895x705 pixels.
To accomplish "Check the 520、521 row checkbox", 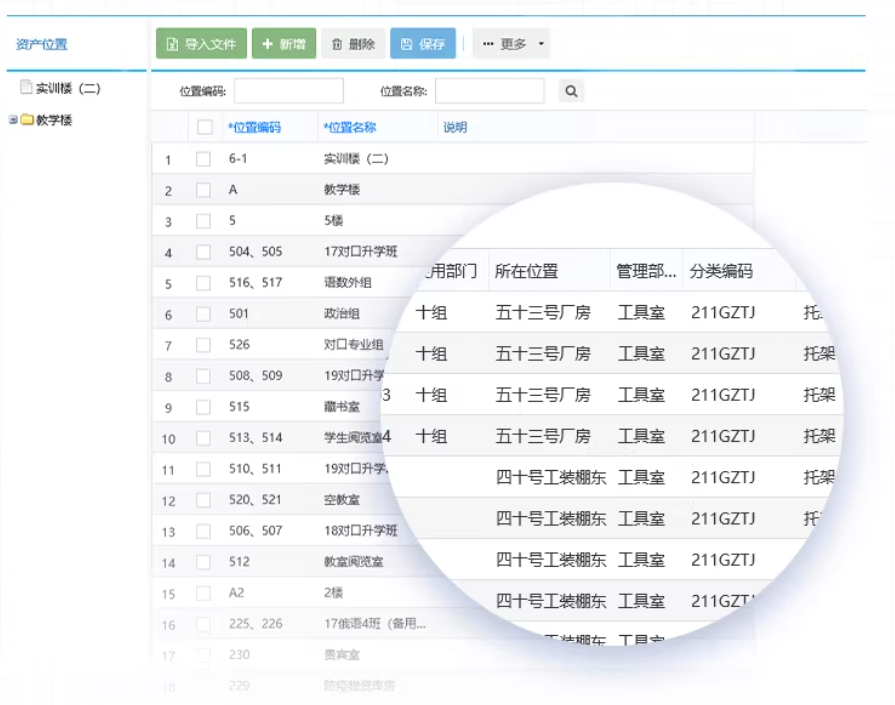I will [x=203, y=500].
